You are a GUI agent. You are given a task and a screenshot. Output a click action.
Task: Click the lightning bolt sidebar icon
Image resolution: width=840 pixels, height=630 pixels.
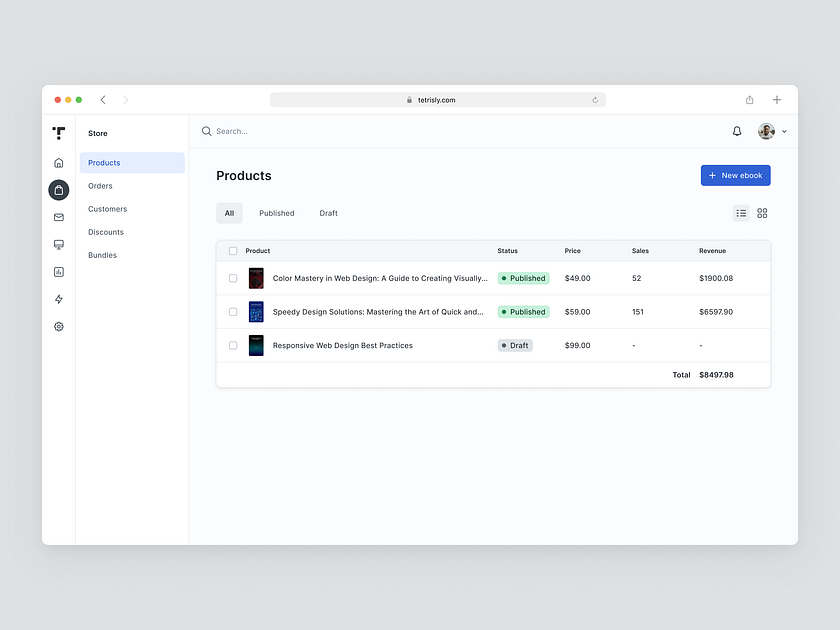pos(58,299)
